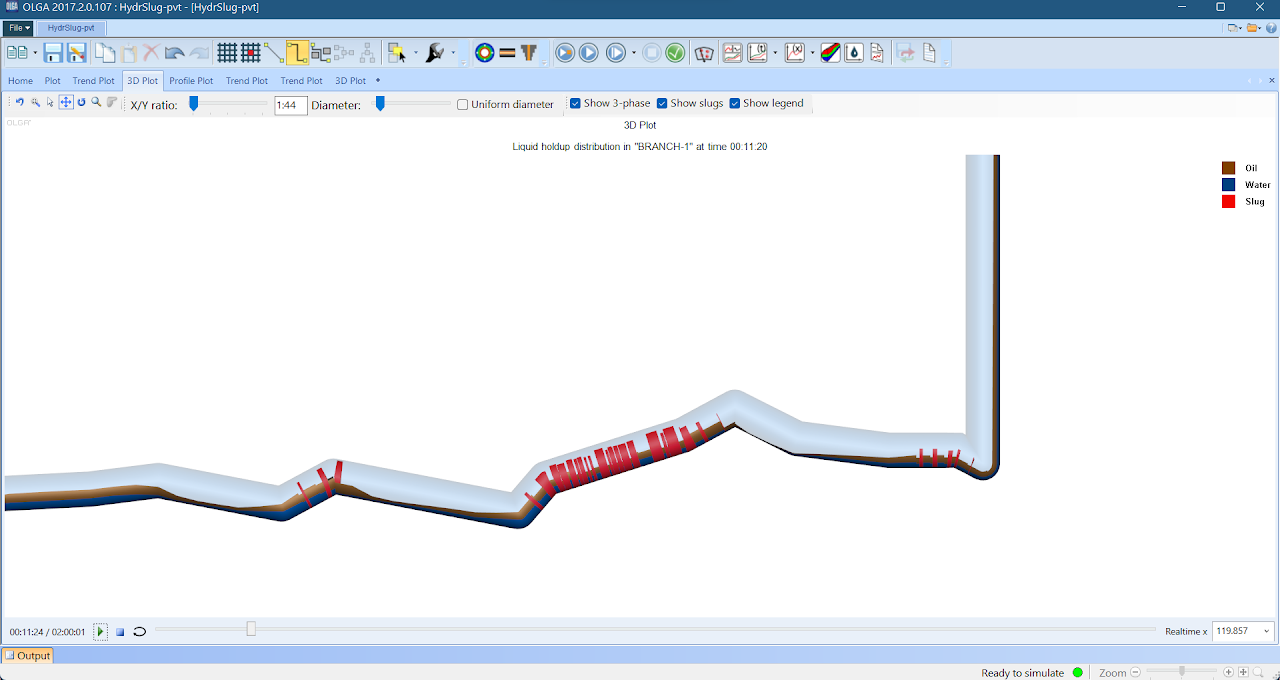Click the rainbow-colored 3D plot toolbar icon

(830, 53)
